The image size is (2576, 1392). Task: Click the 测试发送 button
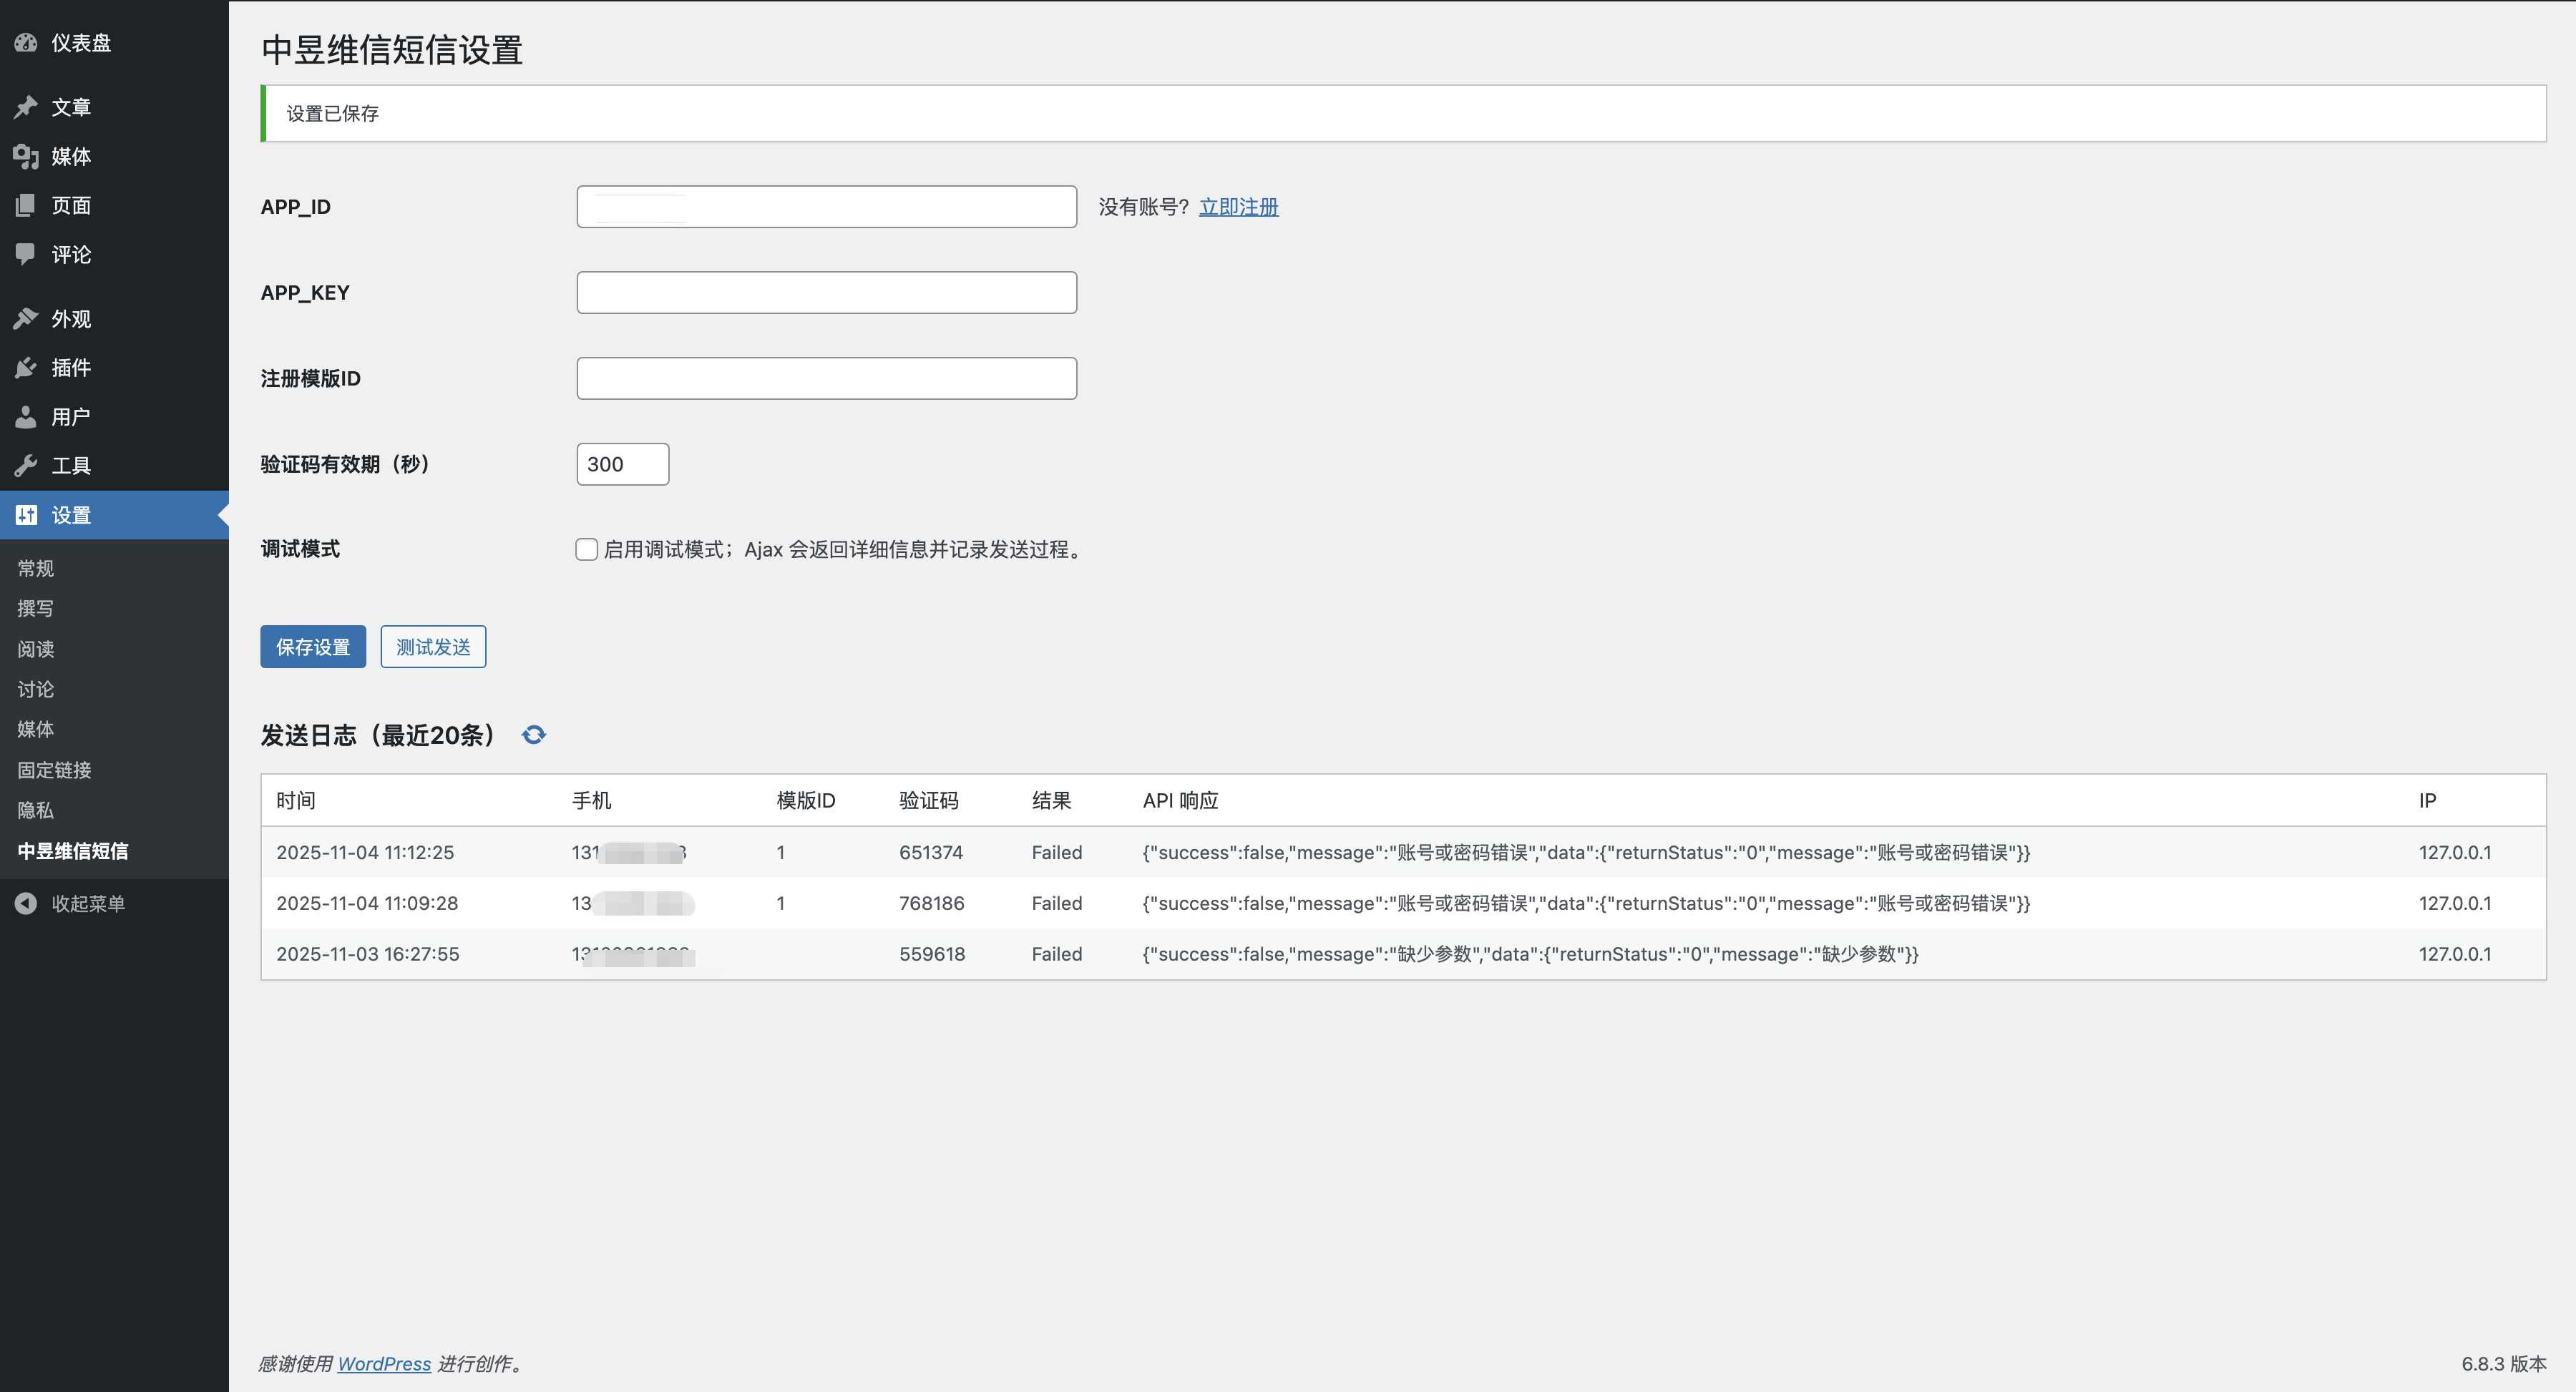pyautogui.click(x=433, y=647)
